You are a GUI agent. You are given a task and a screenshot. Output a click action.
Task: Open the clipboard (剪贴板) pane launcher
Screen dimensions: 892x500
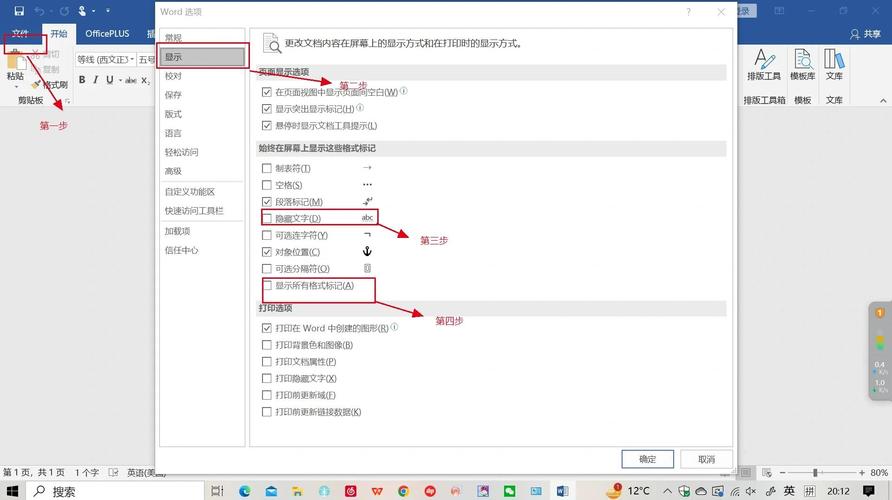tap(67, 101)
